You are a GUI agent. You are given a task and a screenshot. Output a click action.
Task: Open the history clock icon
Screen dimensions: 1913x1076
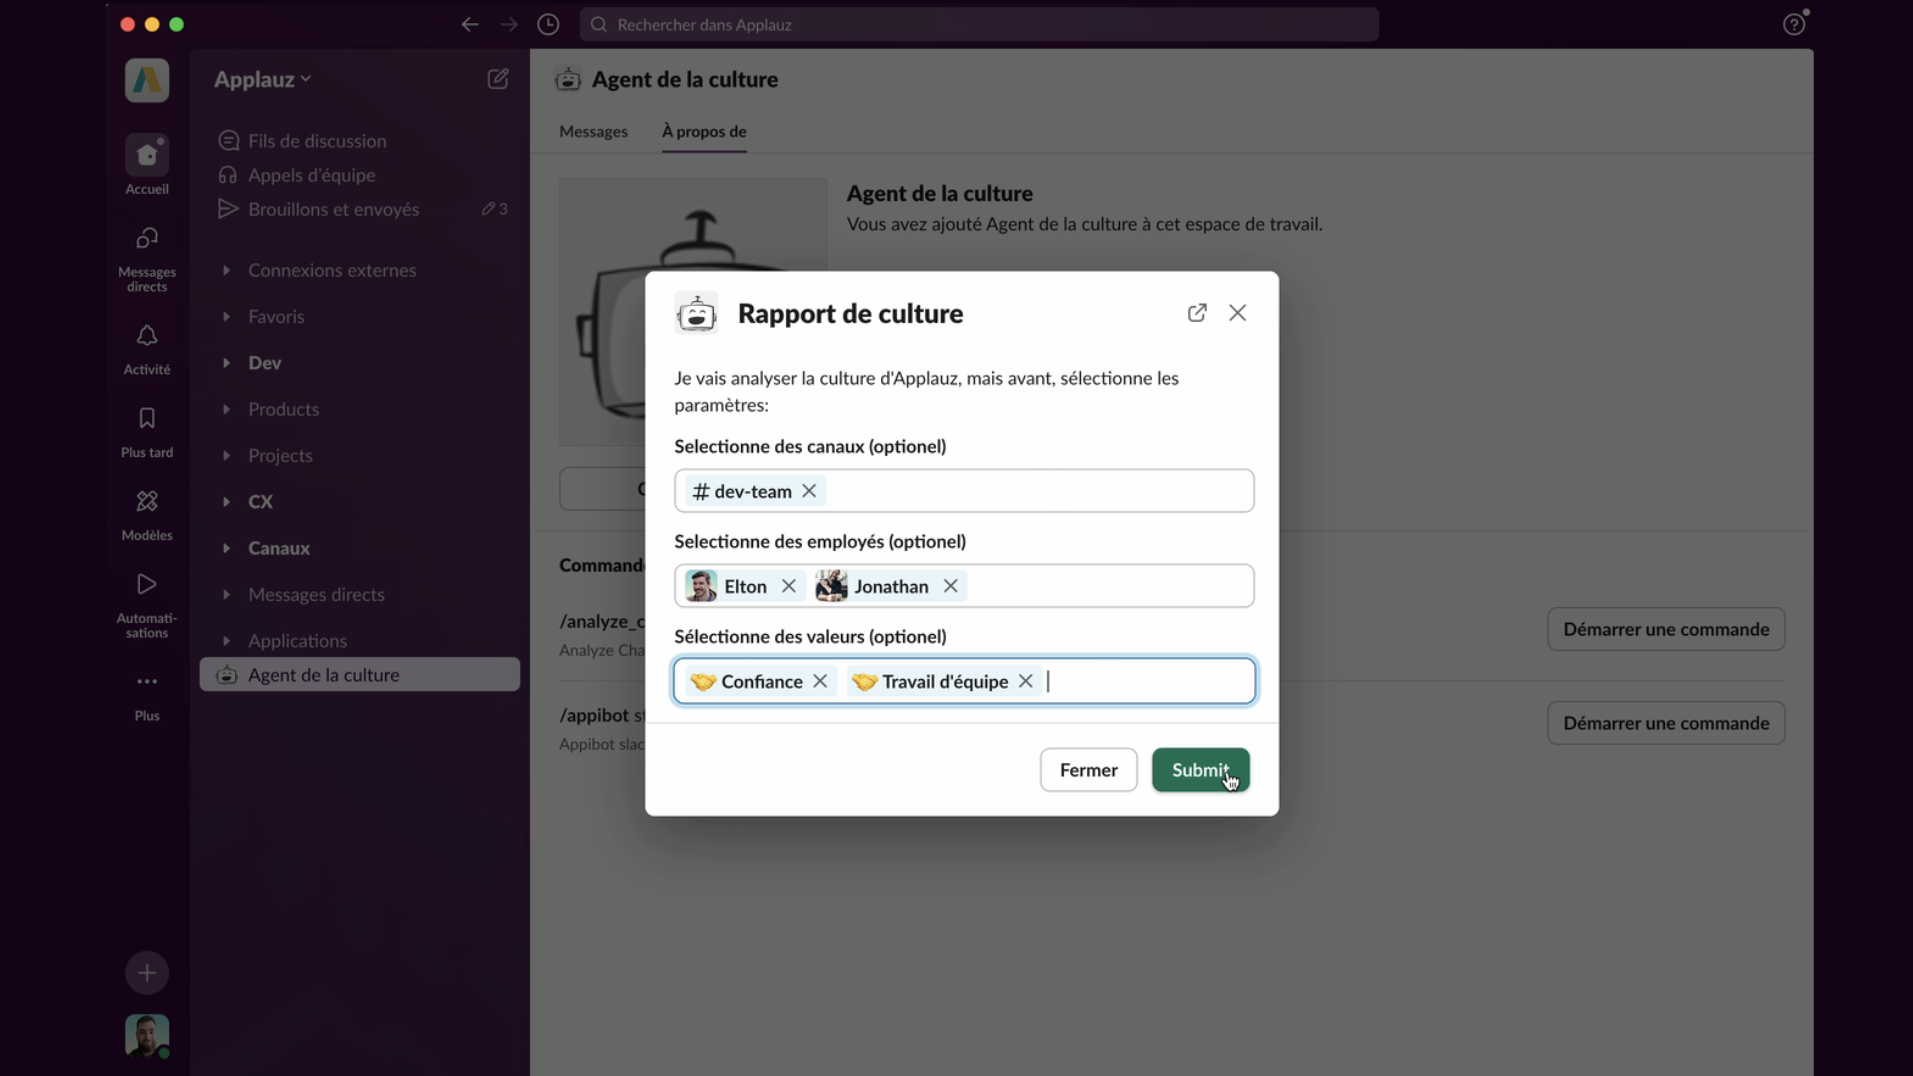[x=548, y=25]
